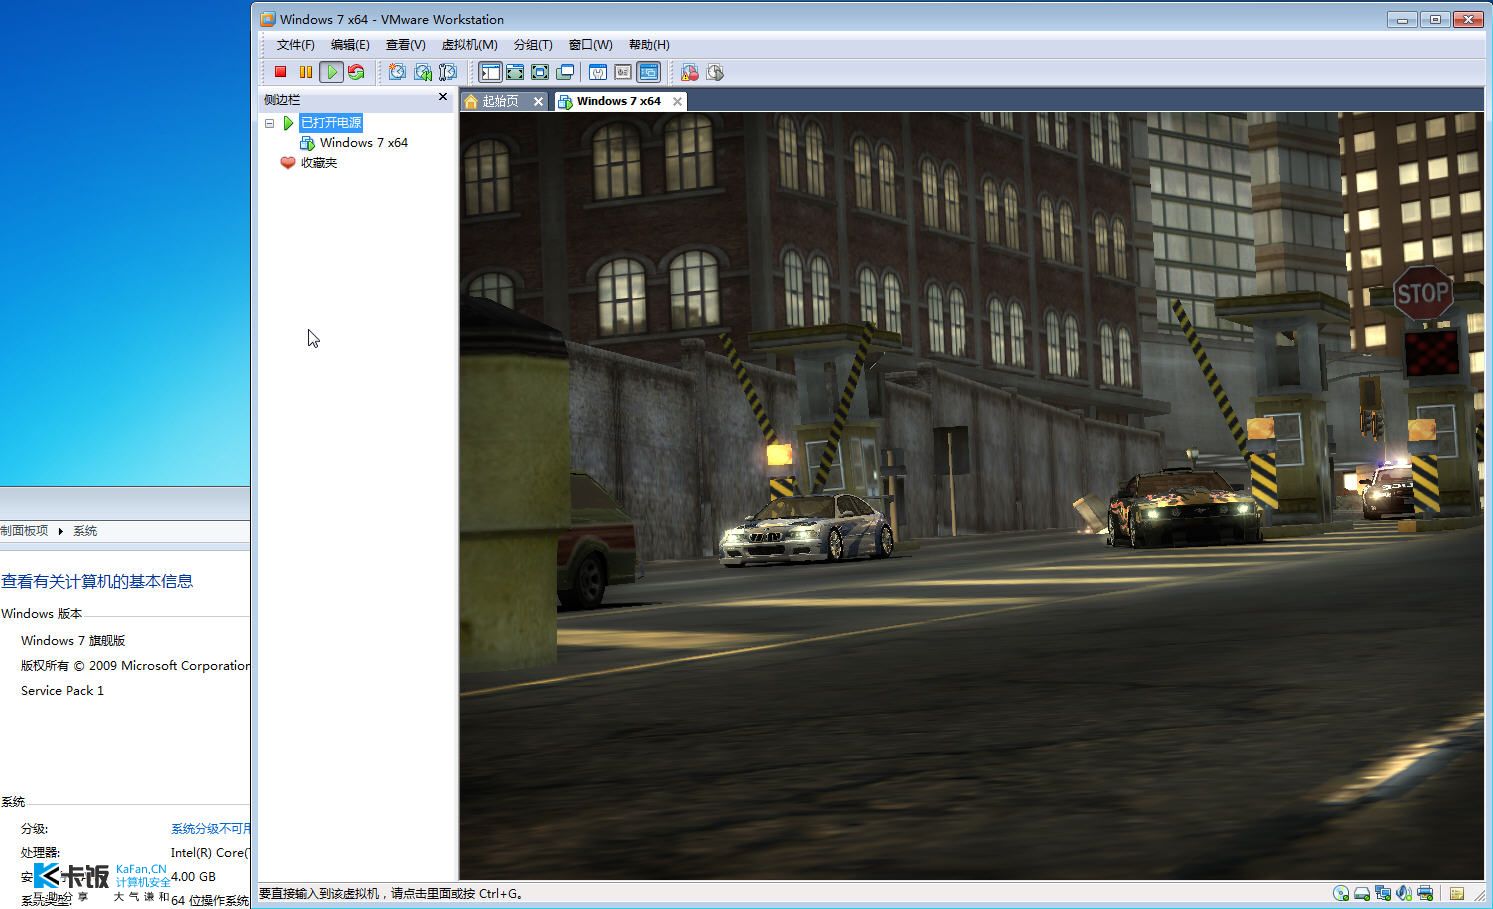
Task: Click the Revert to snapshot icon
Action: pyautogui.click(x=422, y=72)
